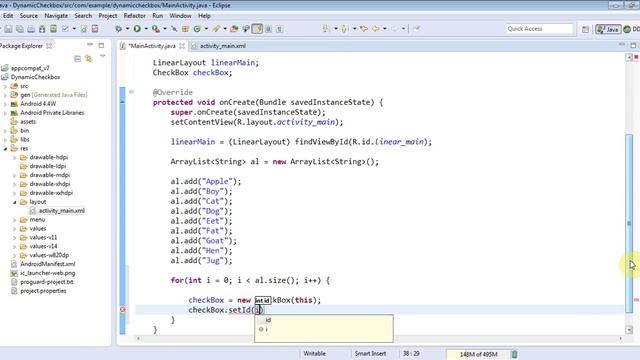The height and width of the screenshot is (360, 640).
Task: Click into the Quick Access field
Action: point(540,29)
